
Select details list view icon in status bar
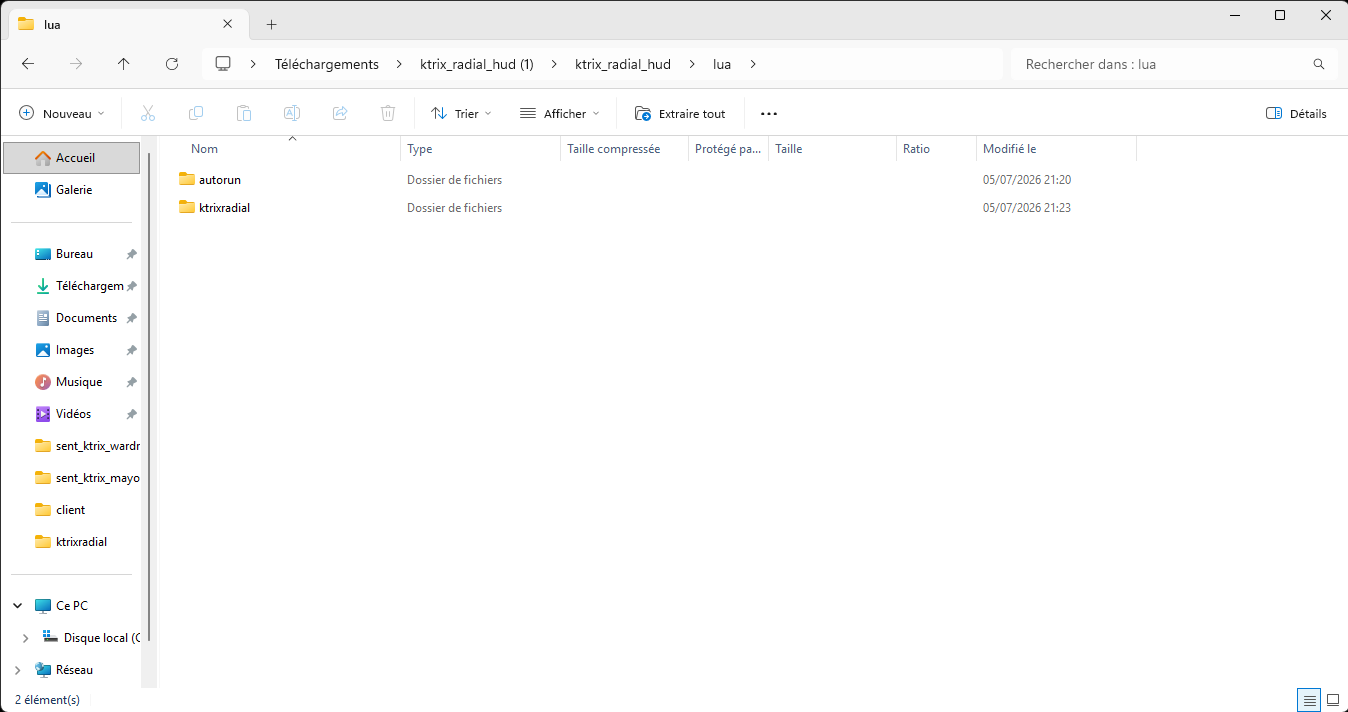[x=1309, y=700]
